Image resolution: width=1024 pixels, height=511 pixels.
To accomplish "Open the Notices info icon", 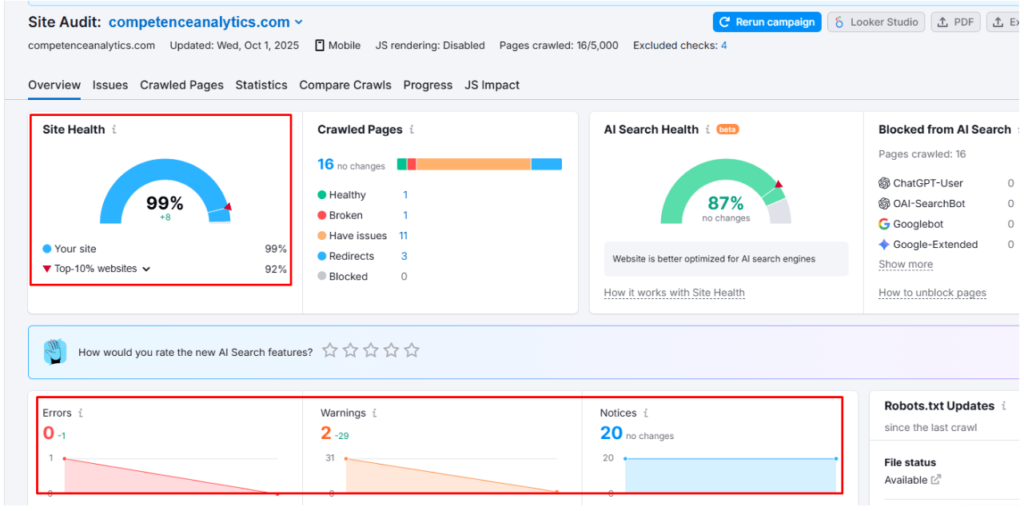I will pyautogui.click(x=645, y=413).
